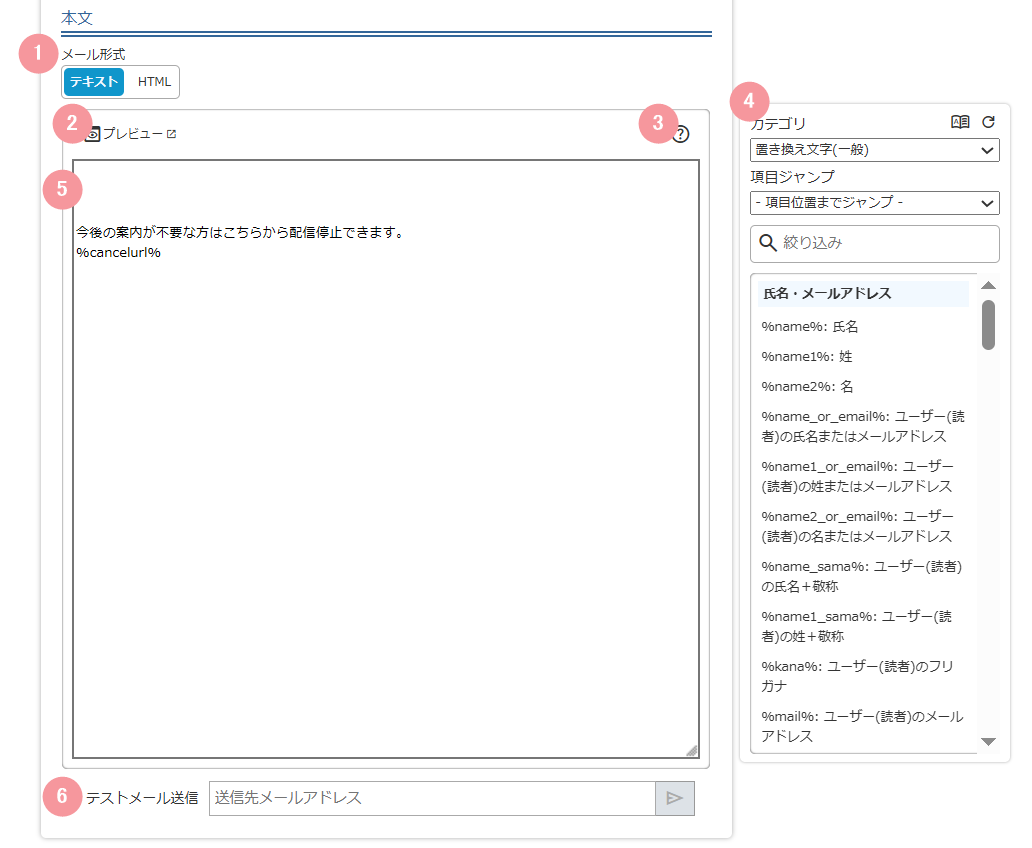The width and height of the screenshot is (1032, 848).
Task: Click the refresh icon in category panel
Action: coord(988,122)
